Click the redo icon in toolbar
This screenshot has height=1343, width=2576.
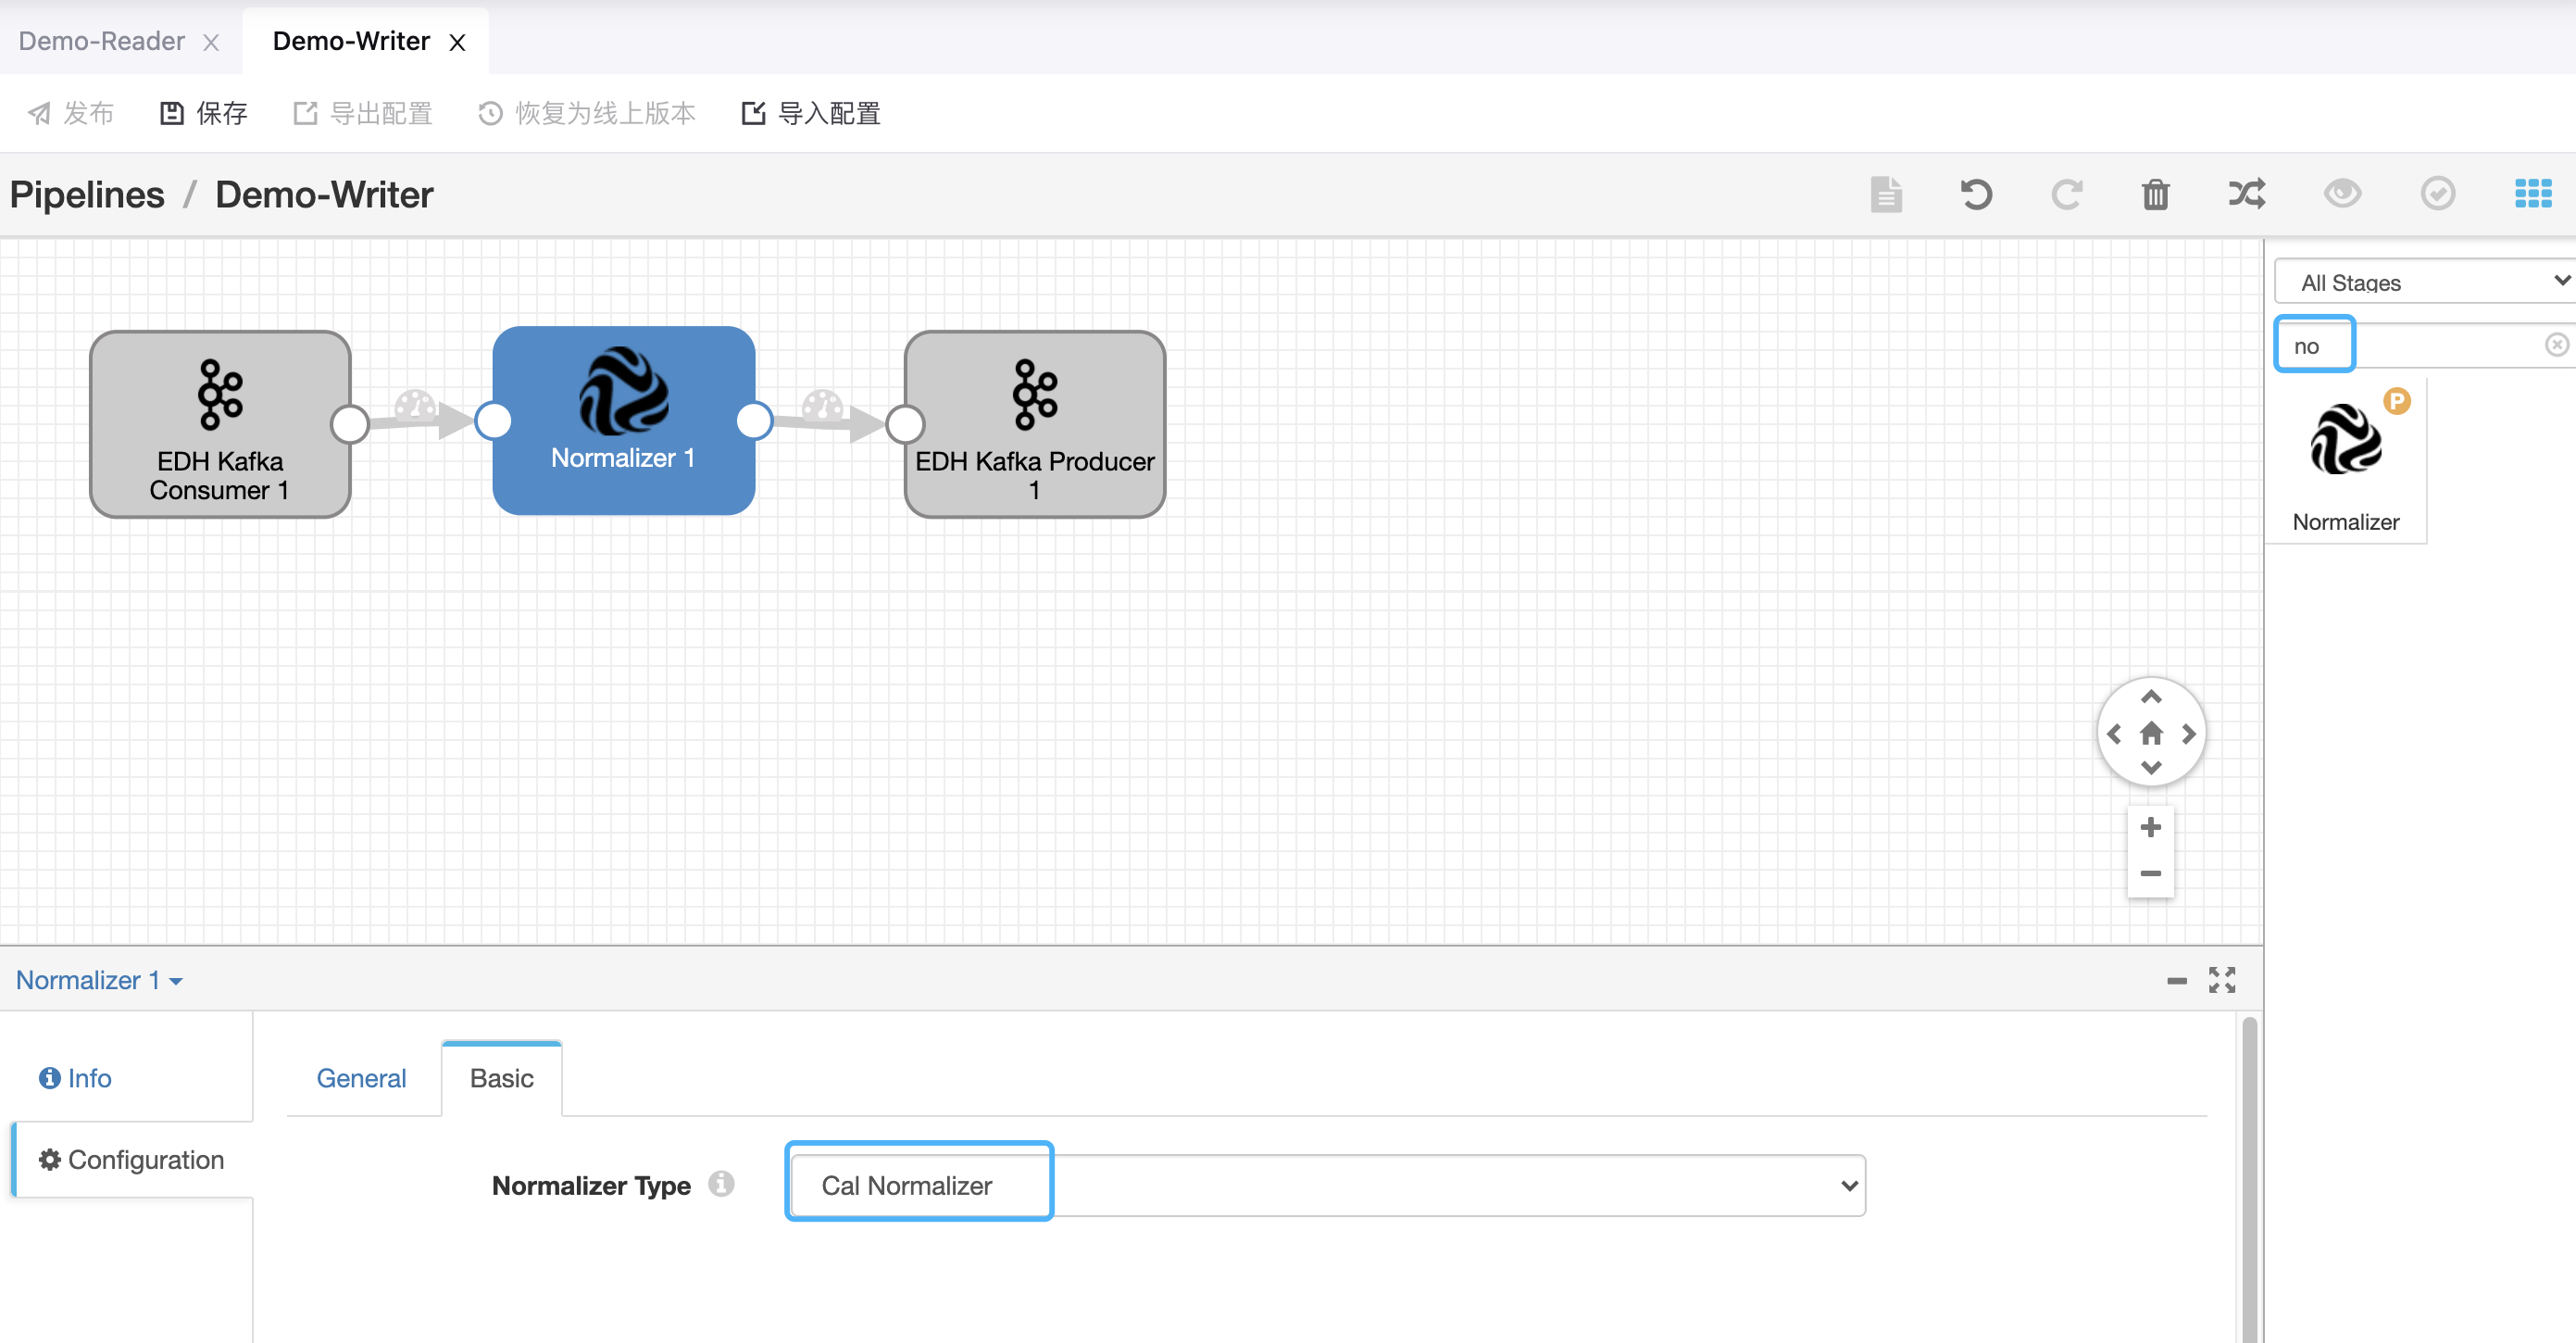click(2066, 194)
